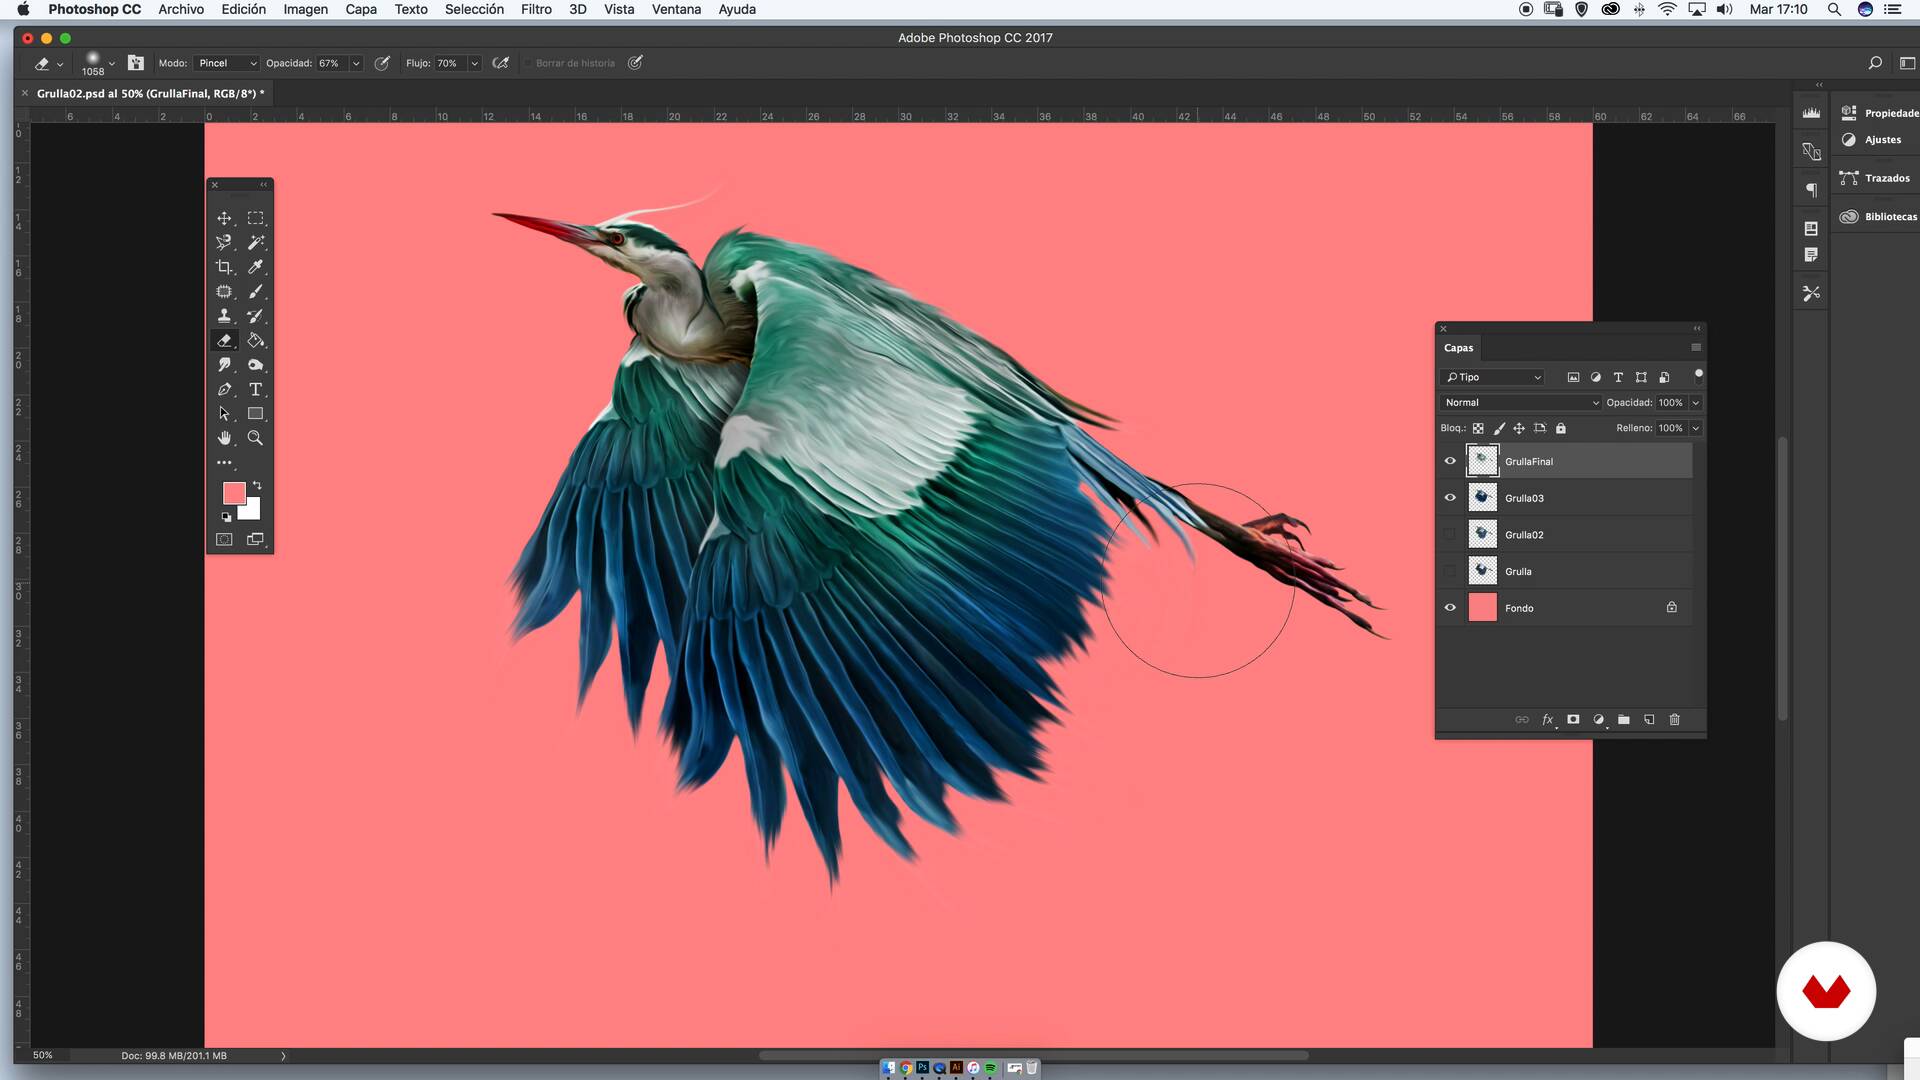Image resolution: width=1920 pixels, height=1080 pixels.
Task: Click the background white color swatch
Action: point(252,512)
